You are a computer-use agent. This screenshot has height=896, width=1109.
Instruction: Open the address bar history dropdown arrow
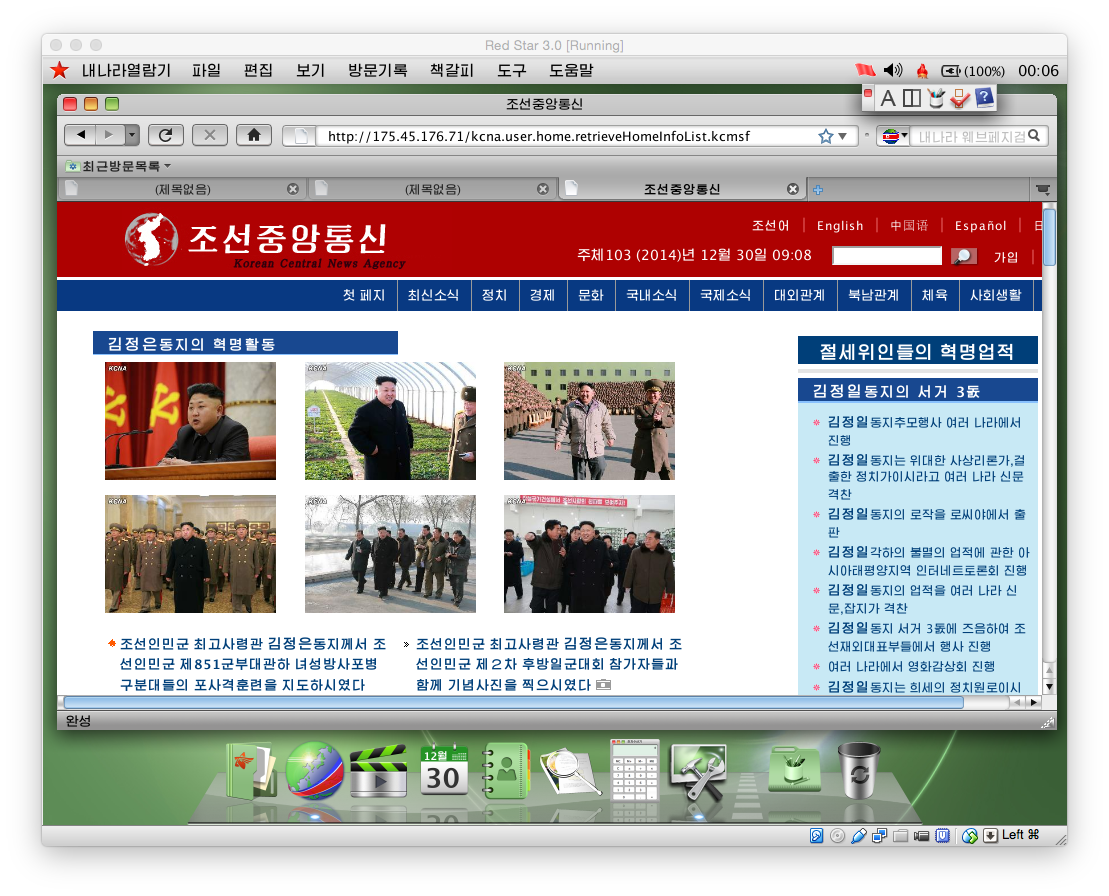[842, 136]
